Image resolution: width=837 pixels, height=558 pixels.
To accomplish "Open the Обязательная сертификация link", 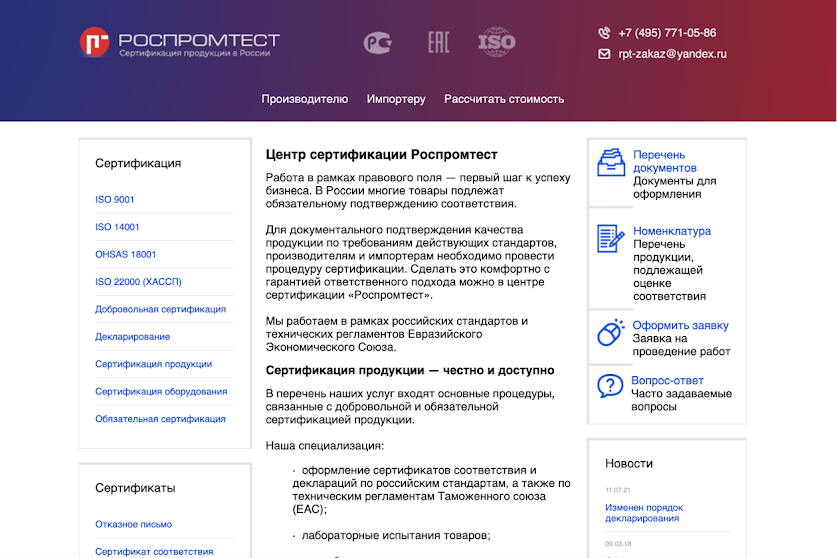I will click(160, 419).
